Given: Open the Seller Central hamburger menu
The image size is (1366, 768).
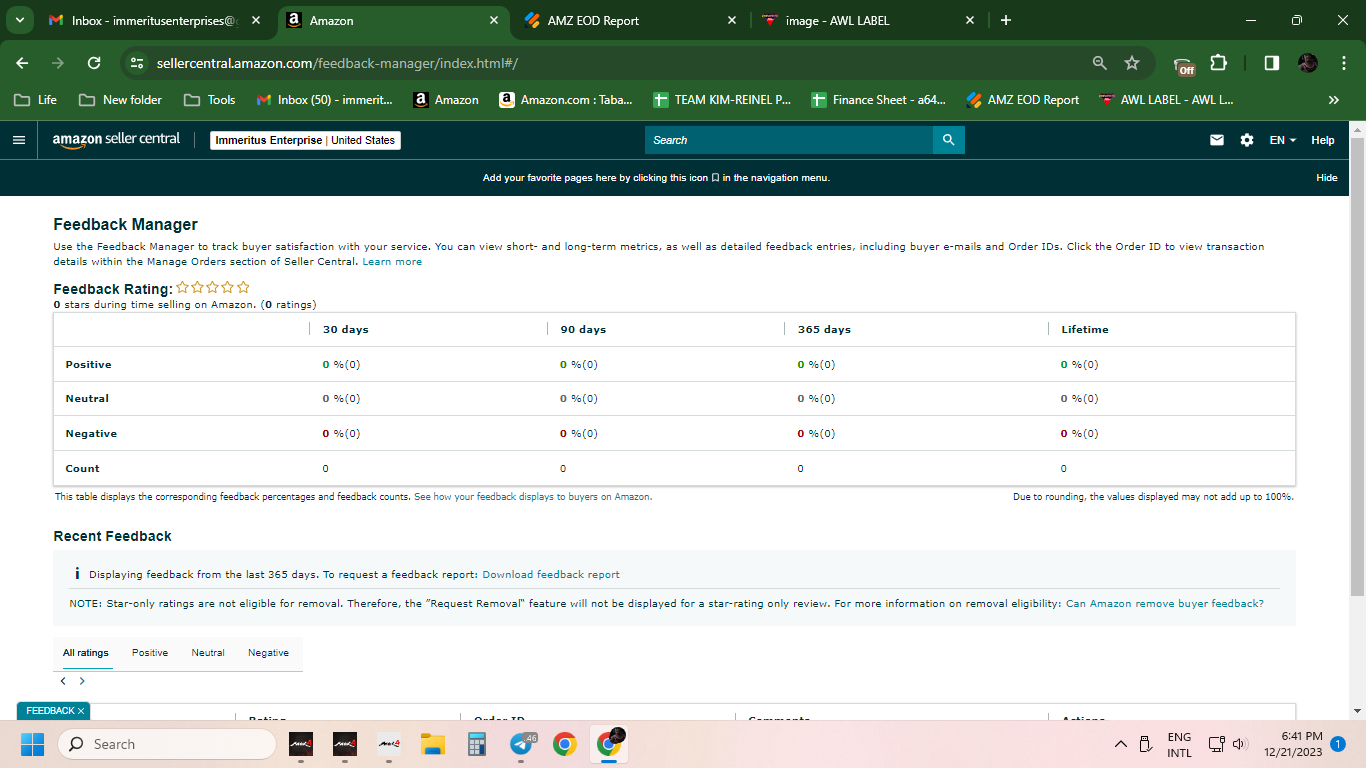Looking at the screenshot, I should [x=18, y=140].
